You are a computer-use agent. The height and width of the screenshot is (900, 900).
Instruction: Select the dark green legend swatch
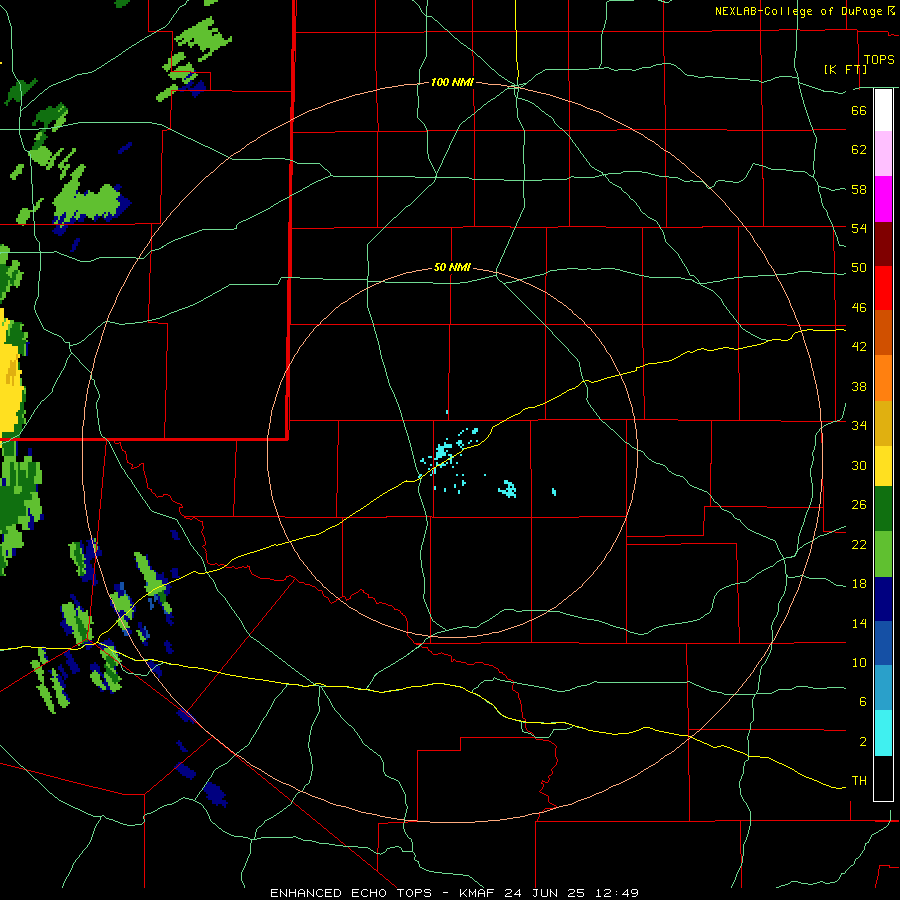883,509
